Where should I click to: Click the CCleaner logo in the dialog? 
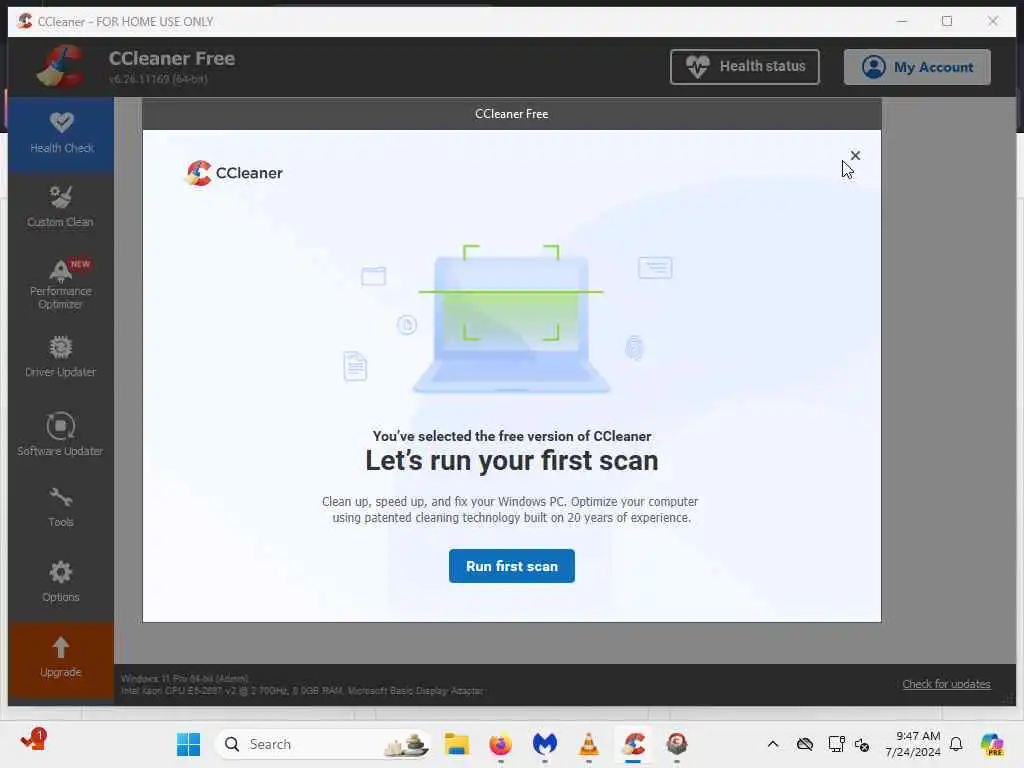234,173
